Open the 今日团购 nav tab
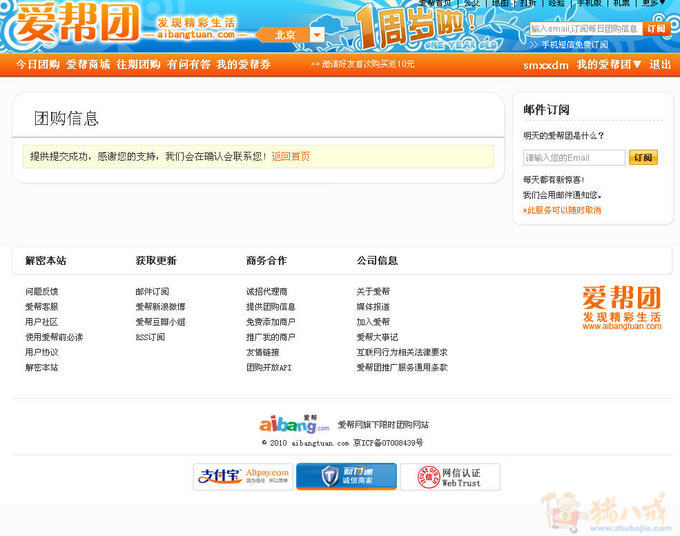Viewport: 680px width, 536px height. [38, 65]
